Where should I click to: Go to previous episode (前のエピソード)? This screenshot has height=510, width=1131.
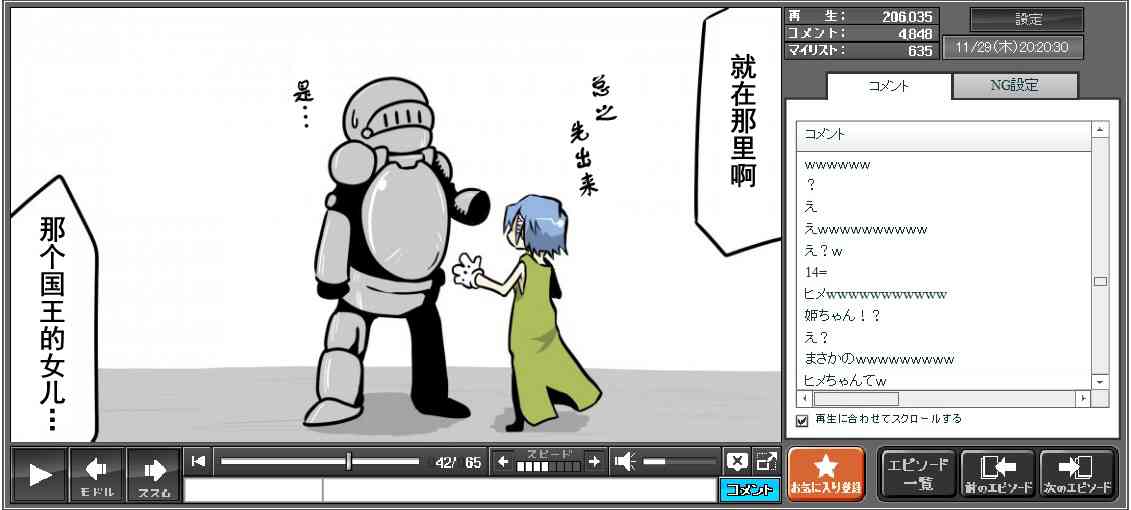(998, 473)
